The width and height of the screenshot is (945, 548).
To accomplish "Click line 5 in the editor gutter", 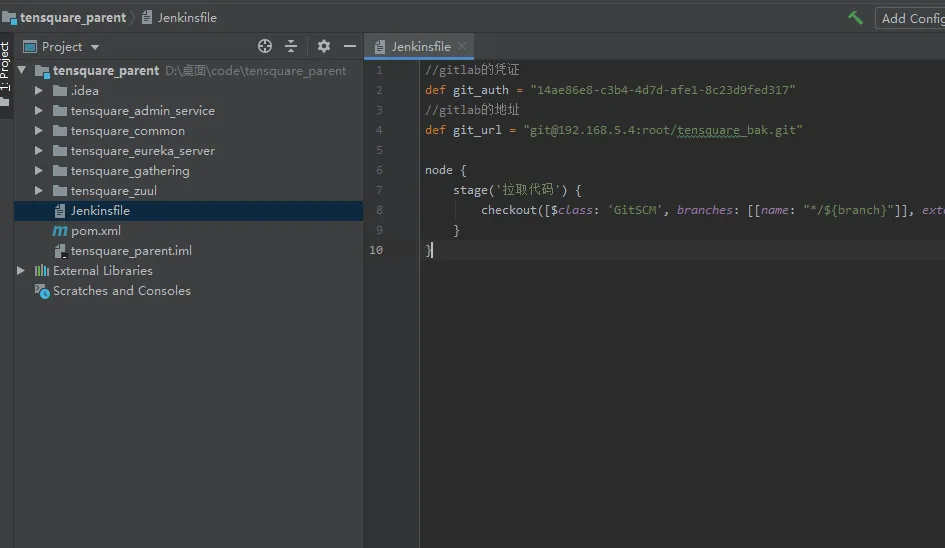I will pyautogui.click(x=379, y=150).
